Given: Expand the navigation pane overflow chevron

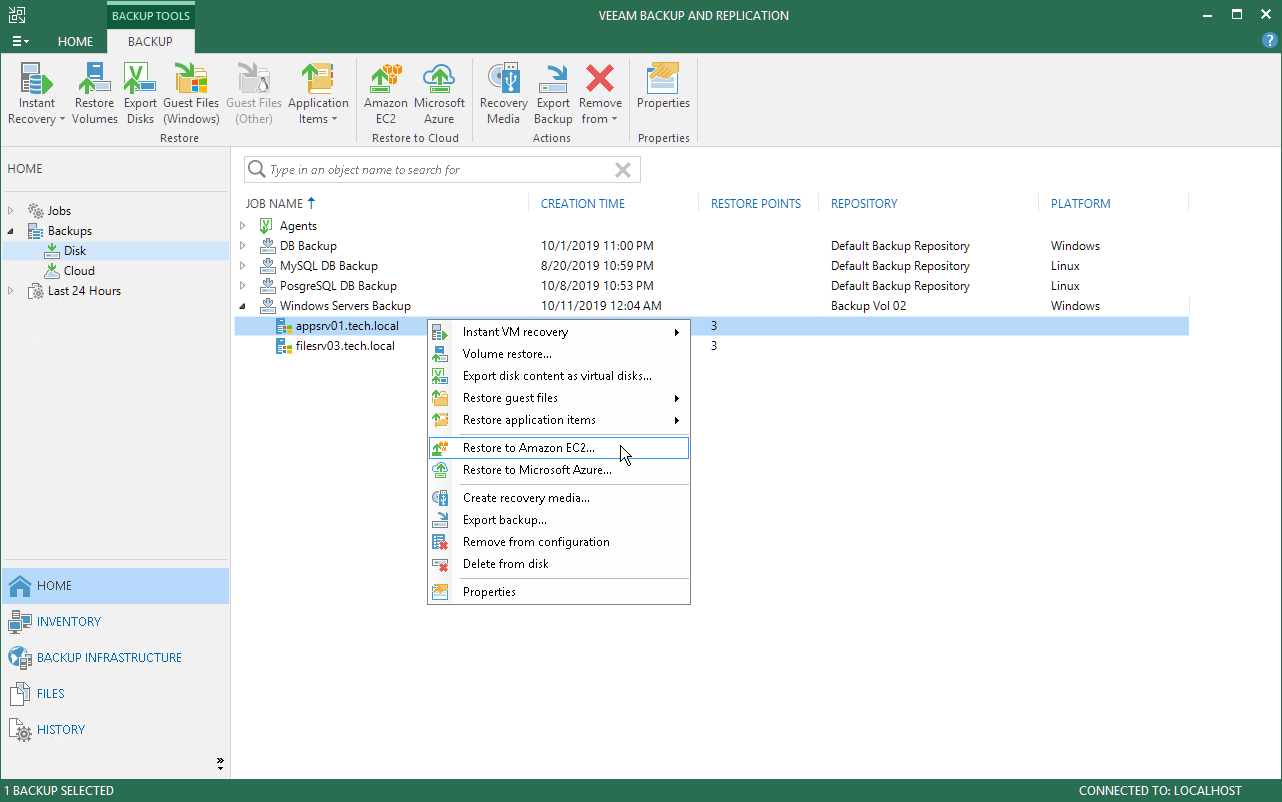Looking at the screenshot, I should click(x=220, y=763).
